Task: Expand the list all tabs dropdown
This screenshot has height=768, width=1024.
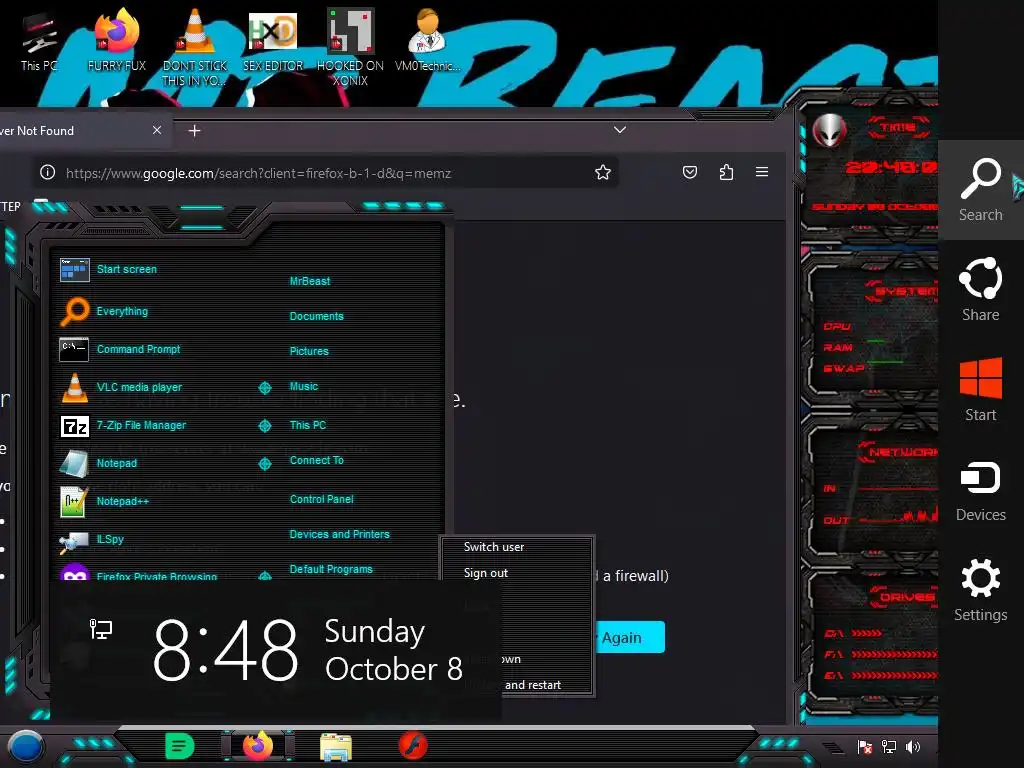Action: pos(620,130)
